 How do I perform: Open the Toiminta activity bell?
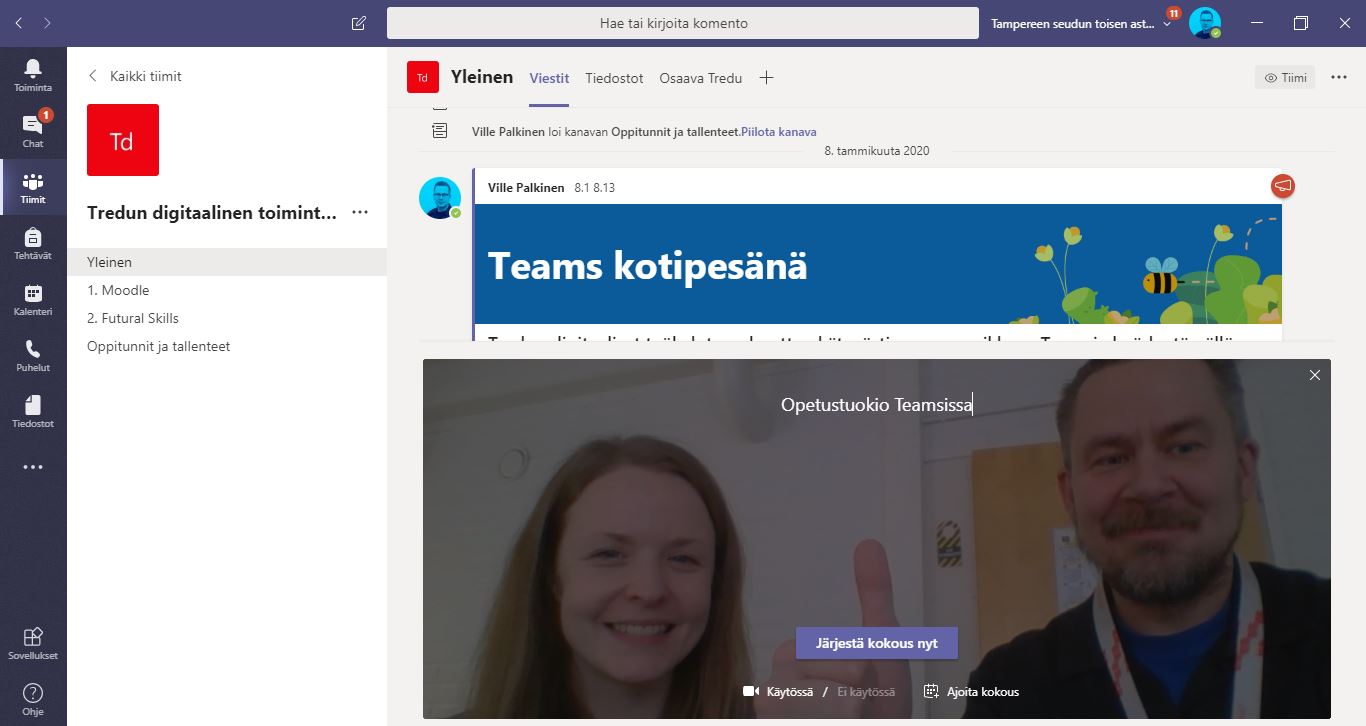tap(33, 75)
